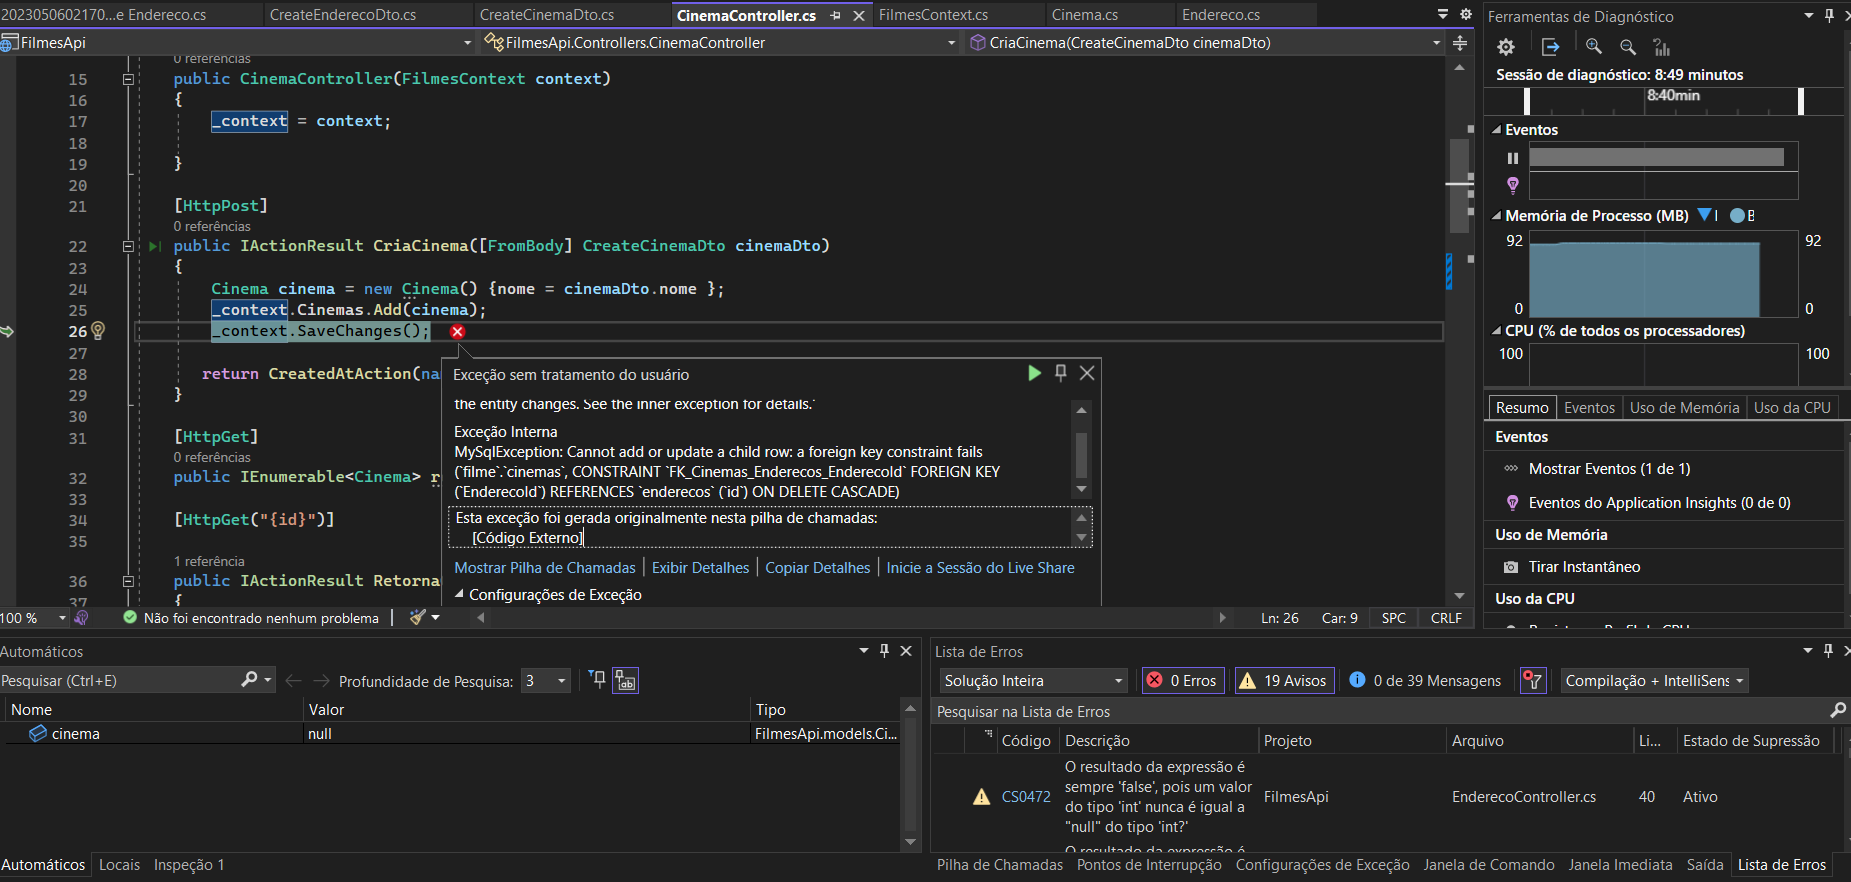Collapse Memória de Processo section
The width and height of the screenshot is (1851, 882).
(x=1497, y=216)
